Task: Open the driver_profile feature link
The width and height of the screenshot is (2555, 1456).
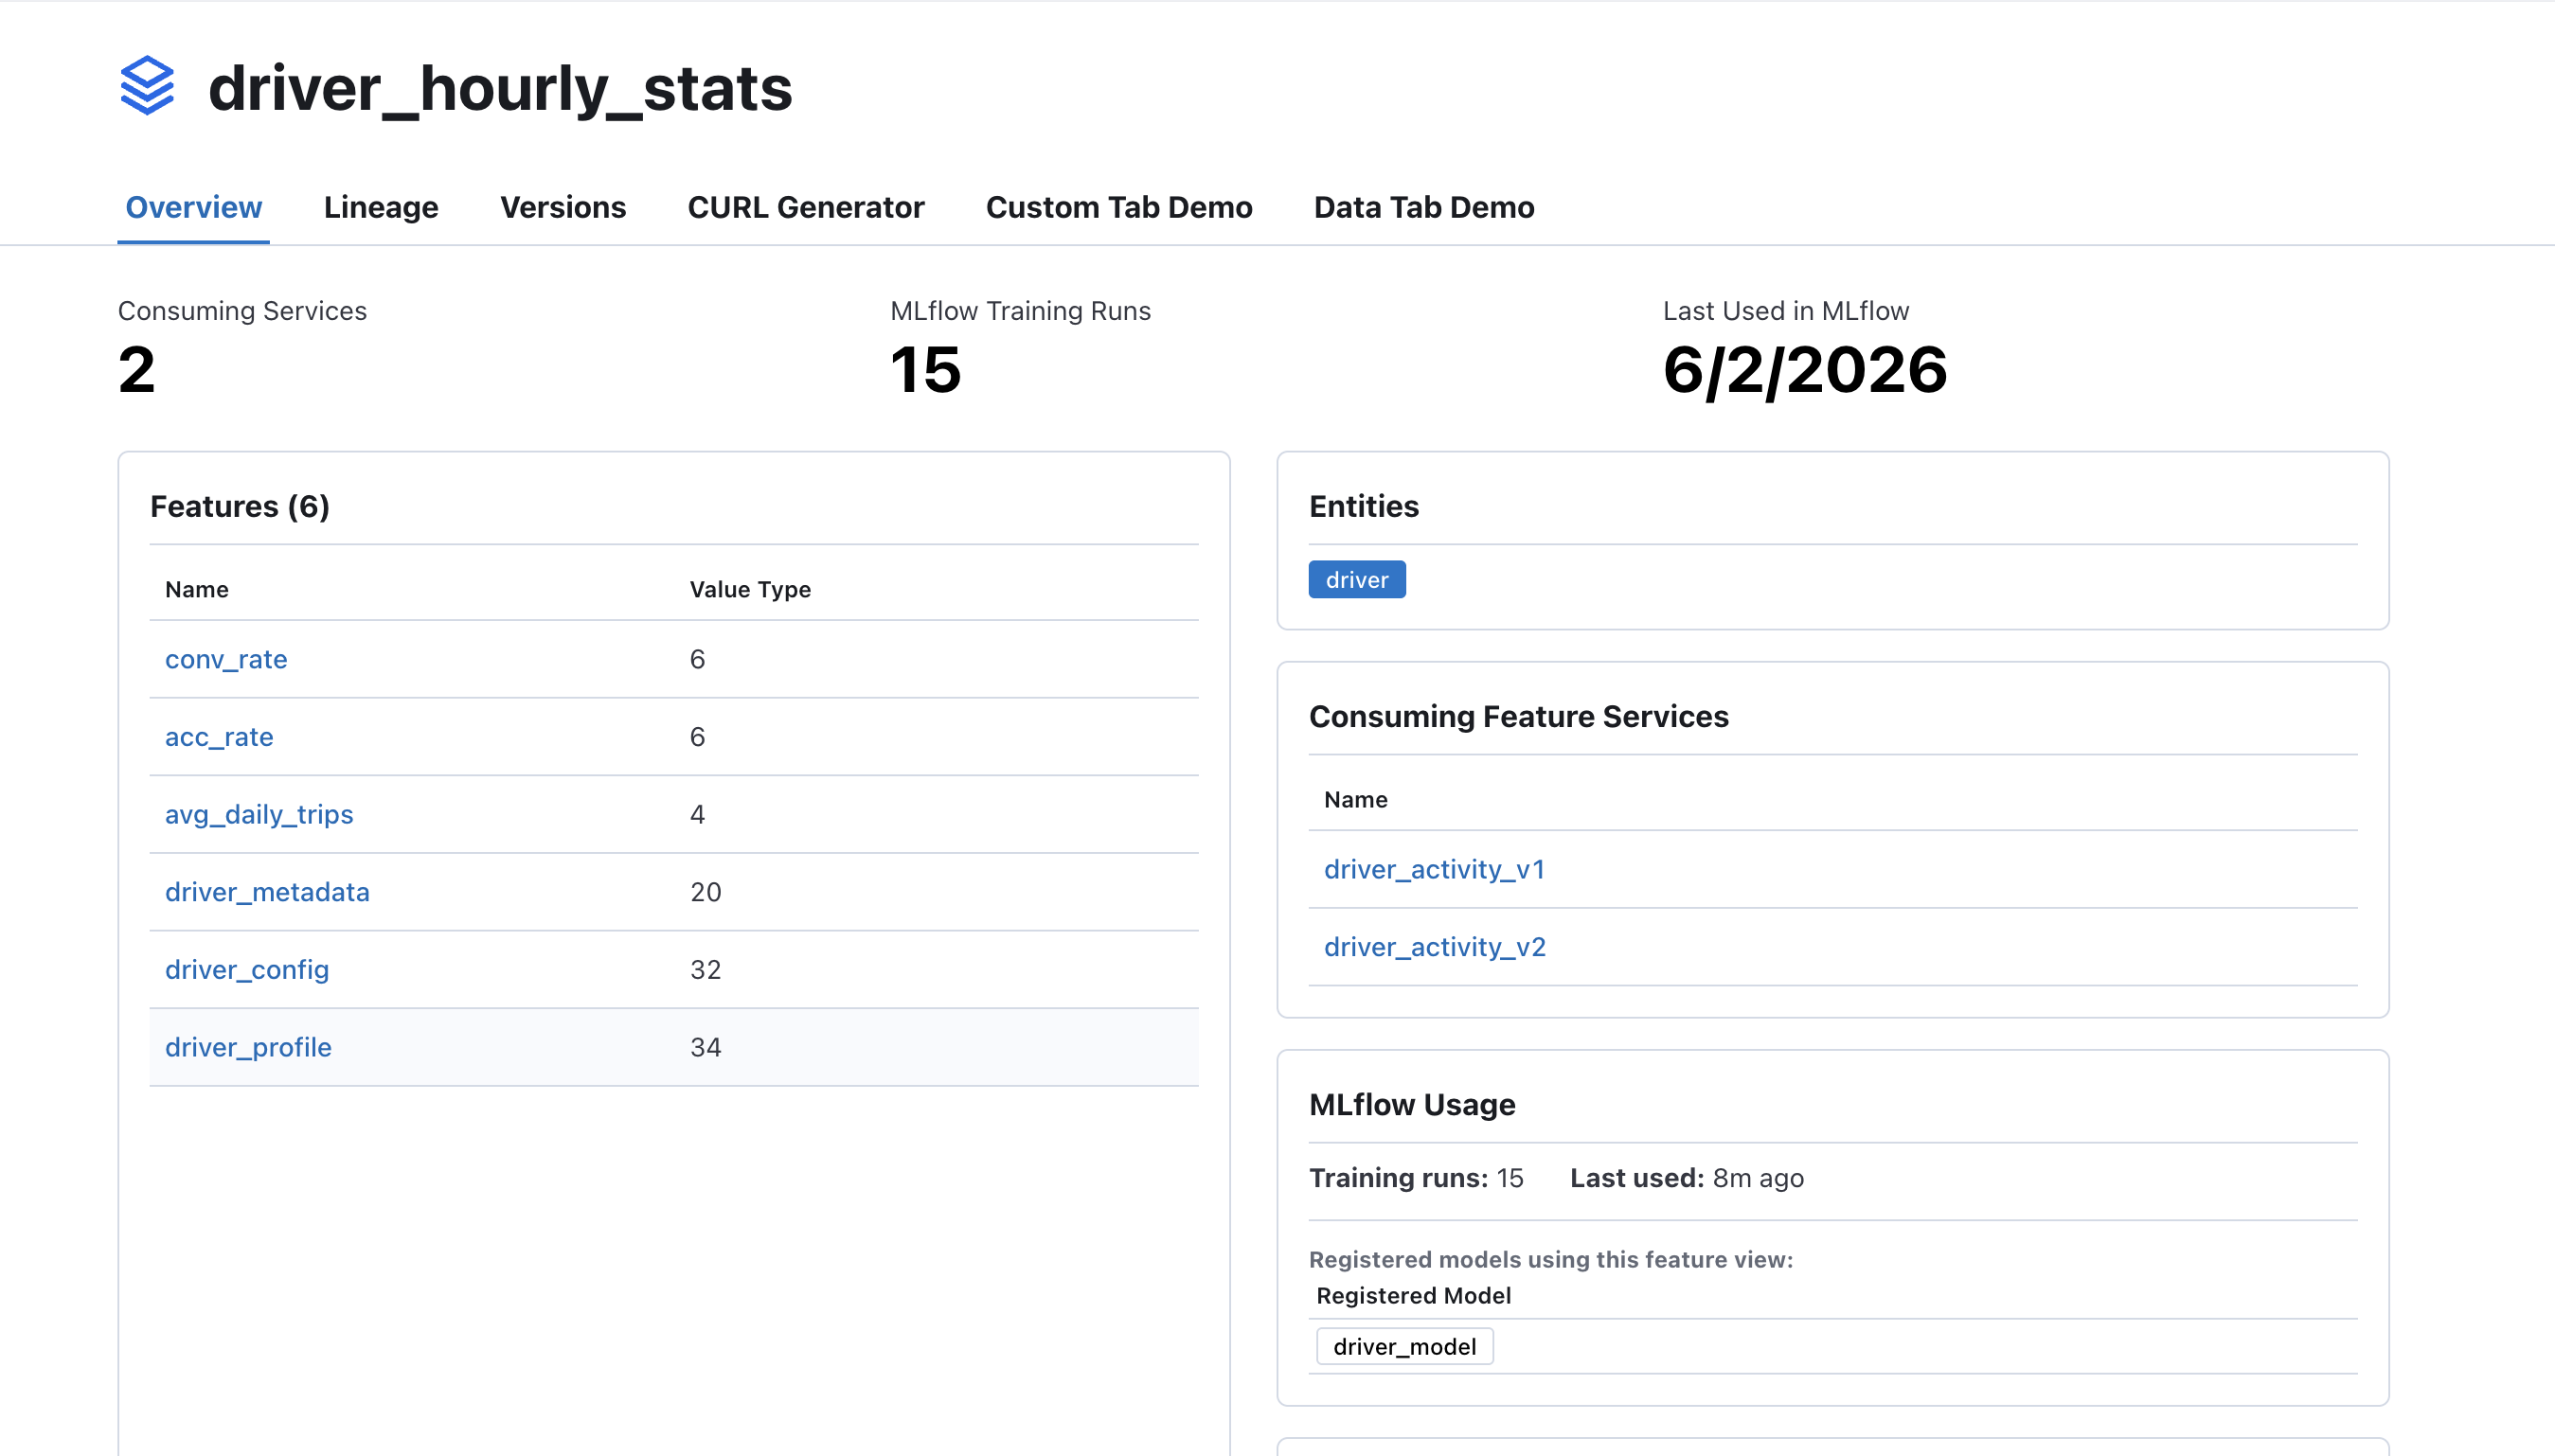Action: coord(248,1047)
